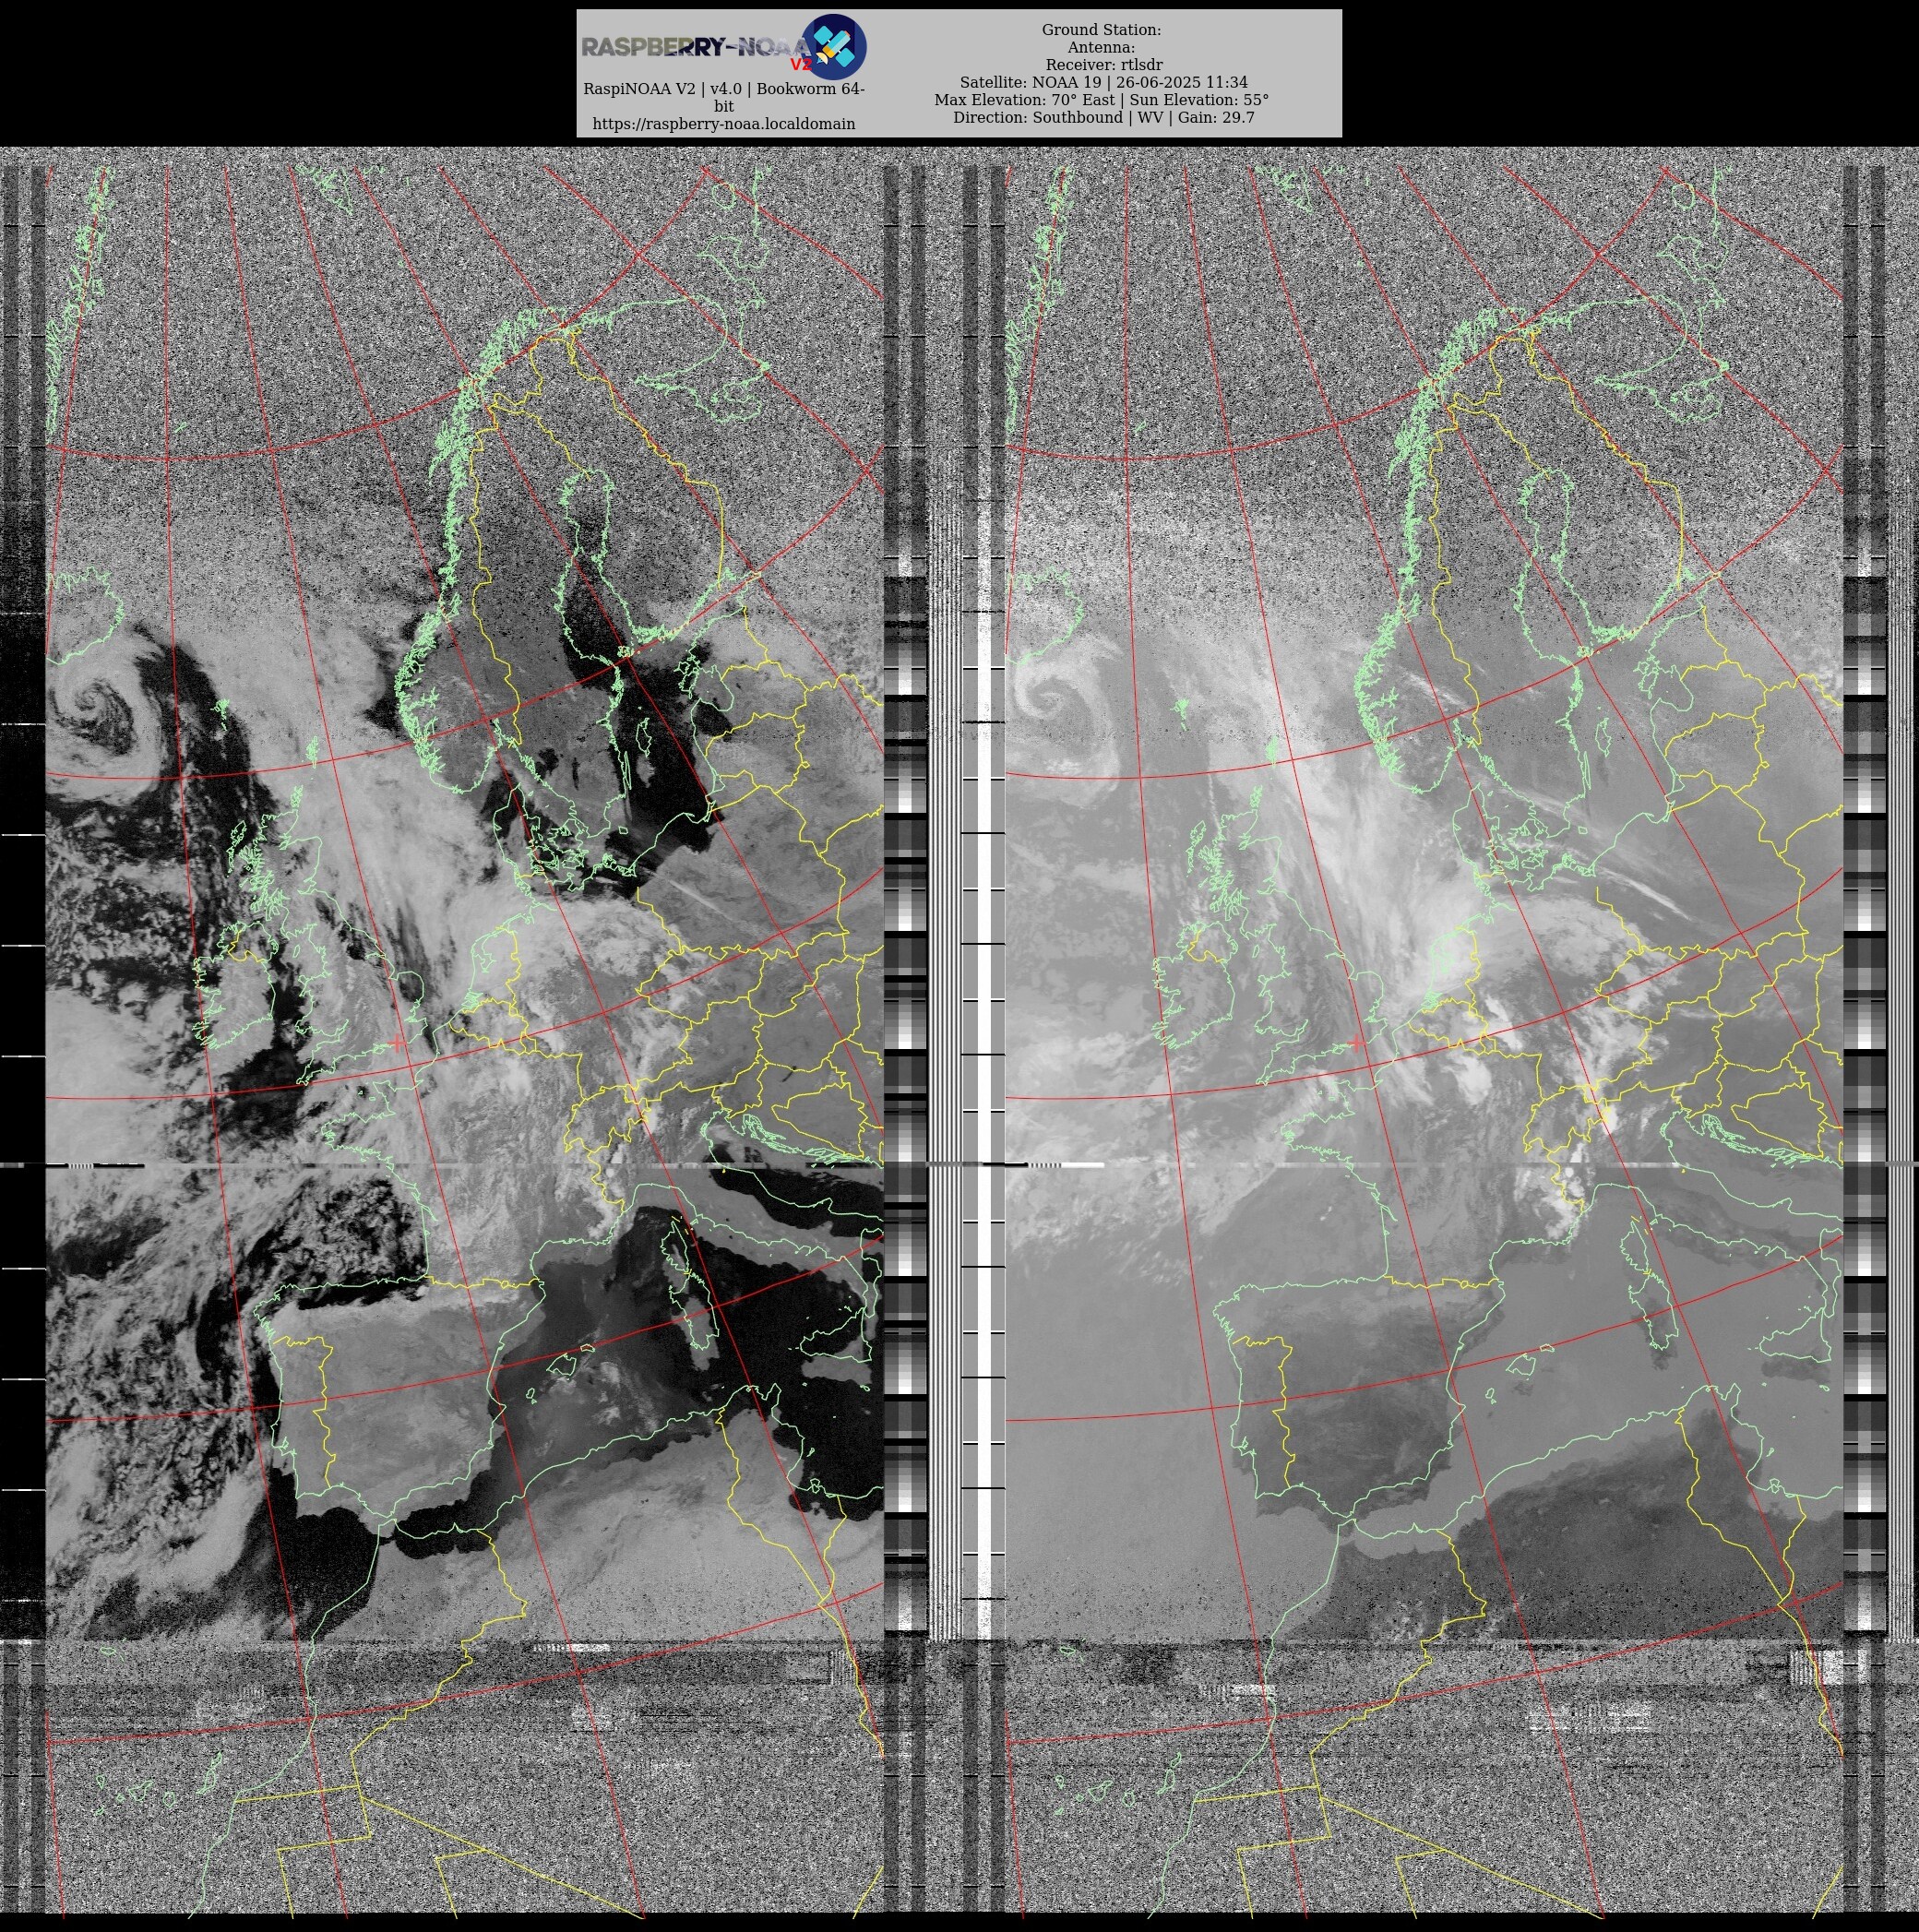Select the 'Receiver: rtlsdr' line
This screenshot has height=1932, width=1919.
coord(1104,65)
